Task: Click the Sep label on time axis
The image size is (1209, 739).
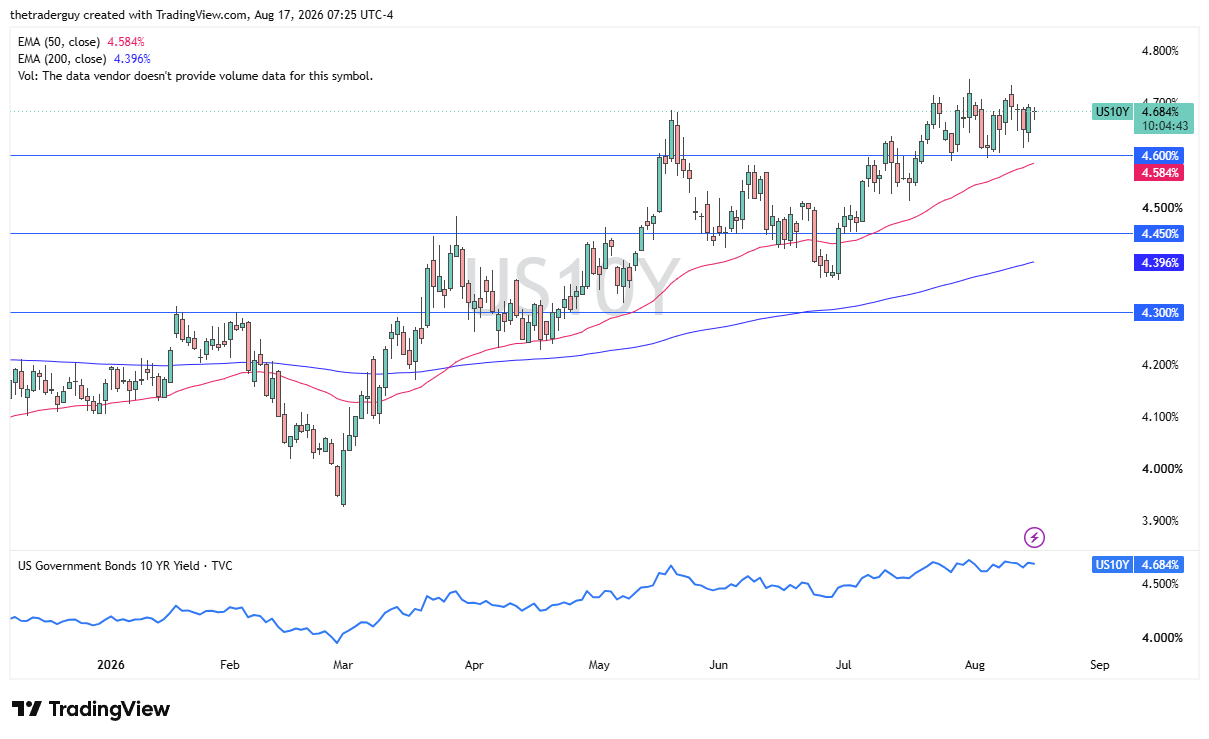Action: click(x=1099, y=664)
